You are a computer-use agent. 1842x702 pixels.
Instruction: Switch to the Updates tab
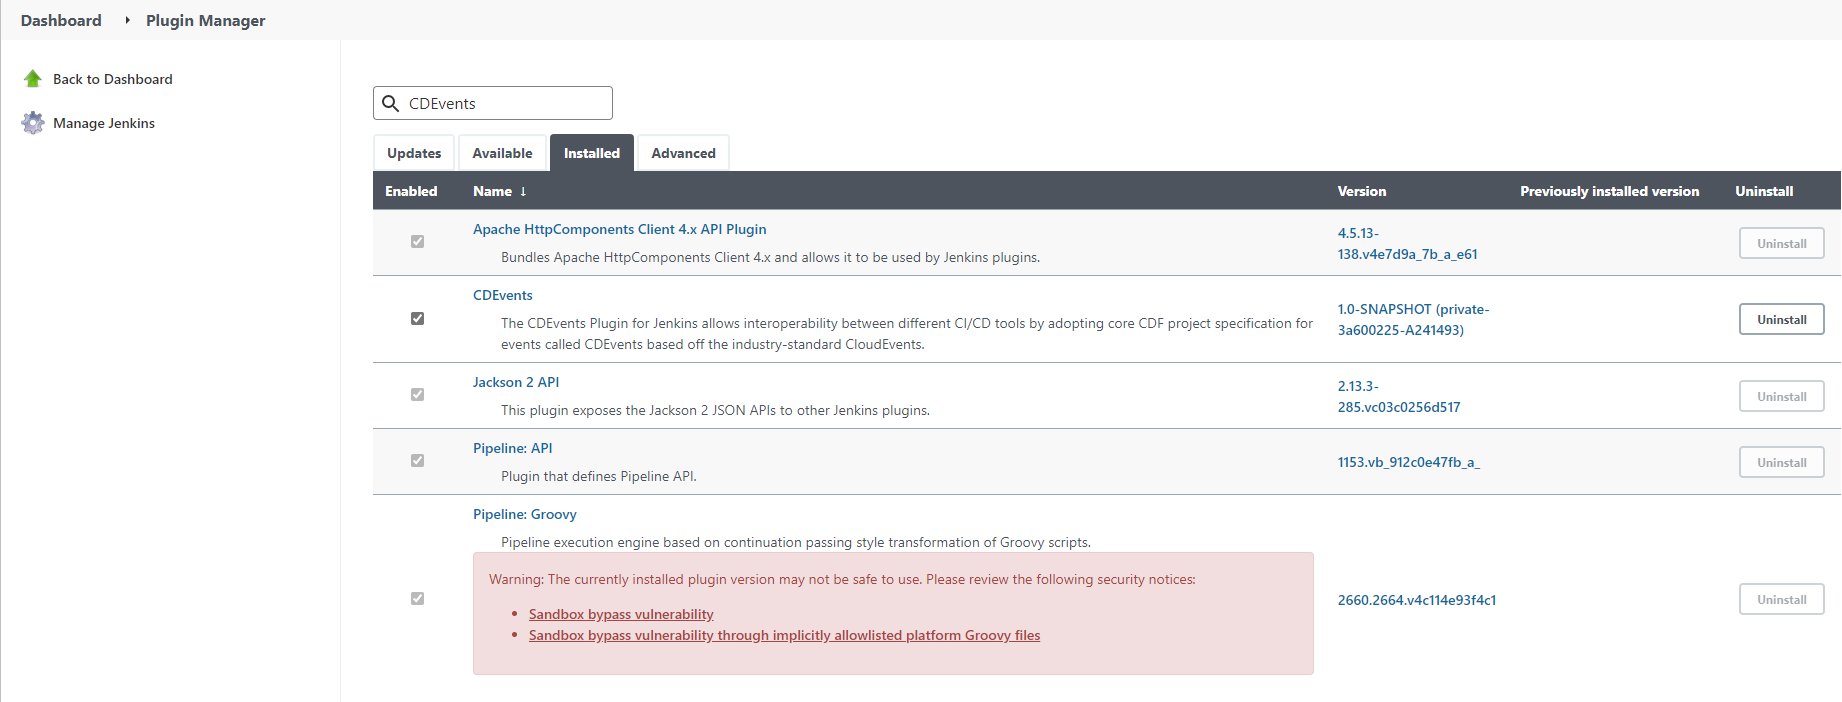(414, 153)
